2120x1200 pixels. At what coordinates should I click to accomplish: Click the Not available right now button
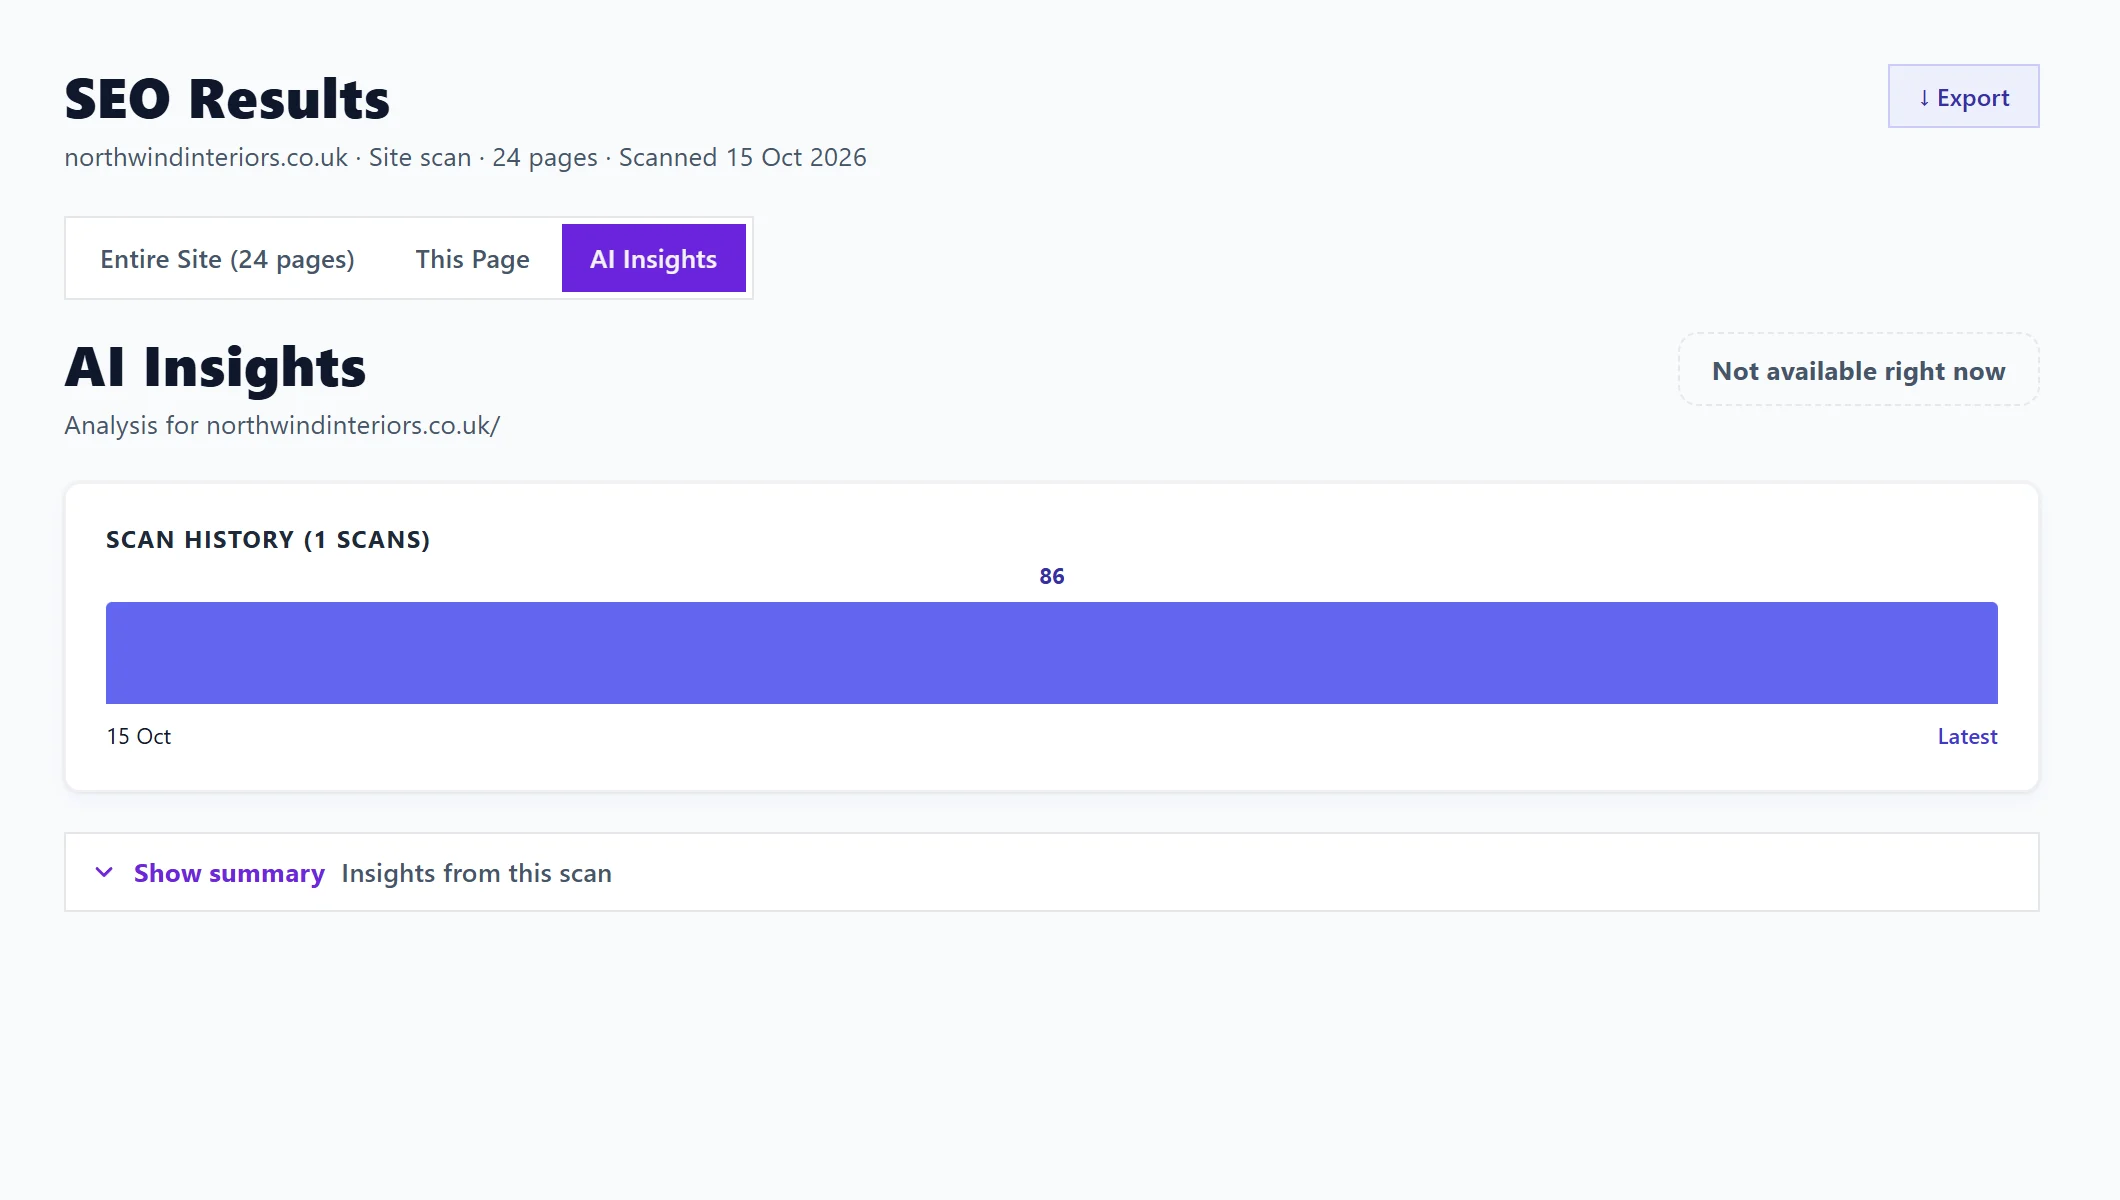tap(1858, 370)
